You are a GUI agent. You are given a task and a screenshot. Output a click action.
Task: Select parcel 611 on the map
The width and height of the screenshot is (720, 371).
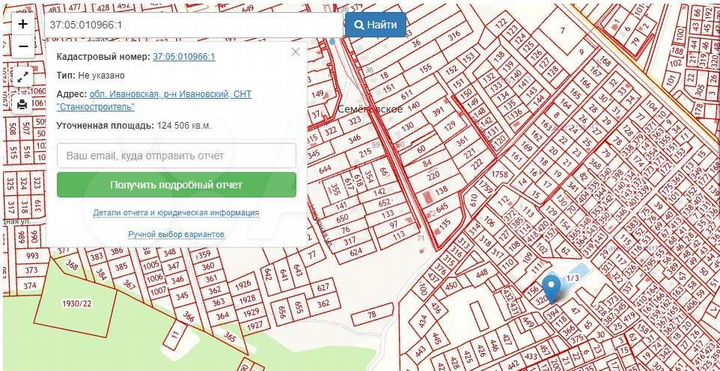(x=407, y=95)
